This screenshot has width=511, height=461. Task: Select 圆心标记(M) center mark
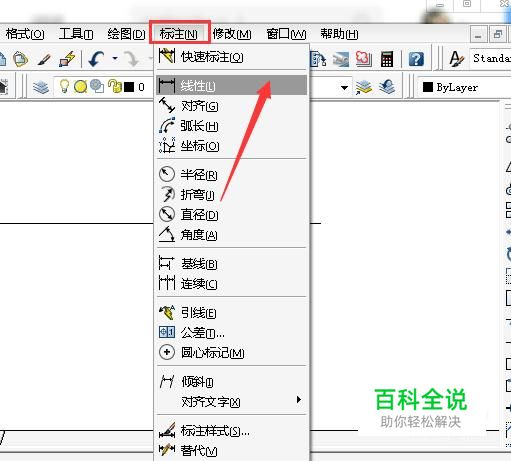[x=231, y=352]
